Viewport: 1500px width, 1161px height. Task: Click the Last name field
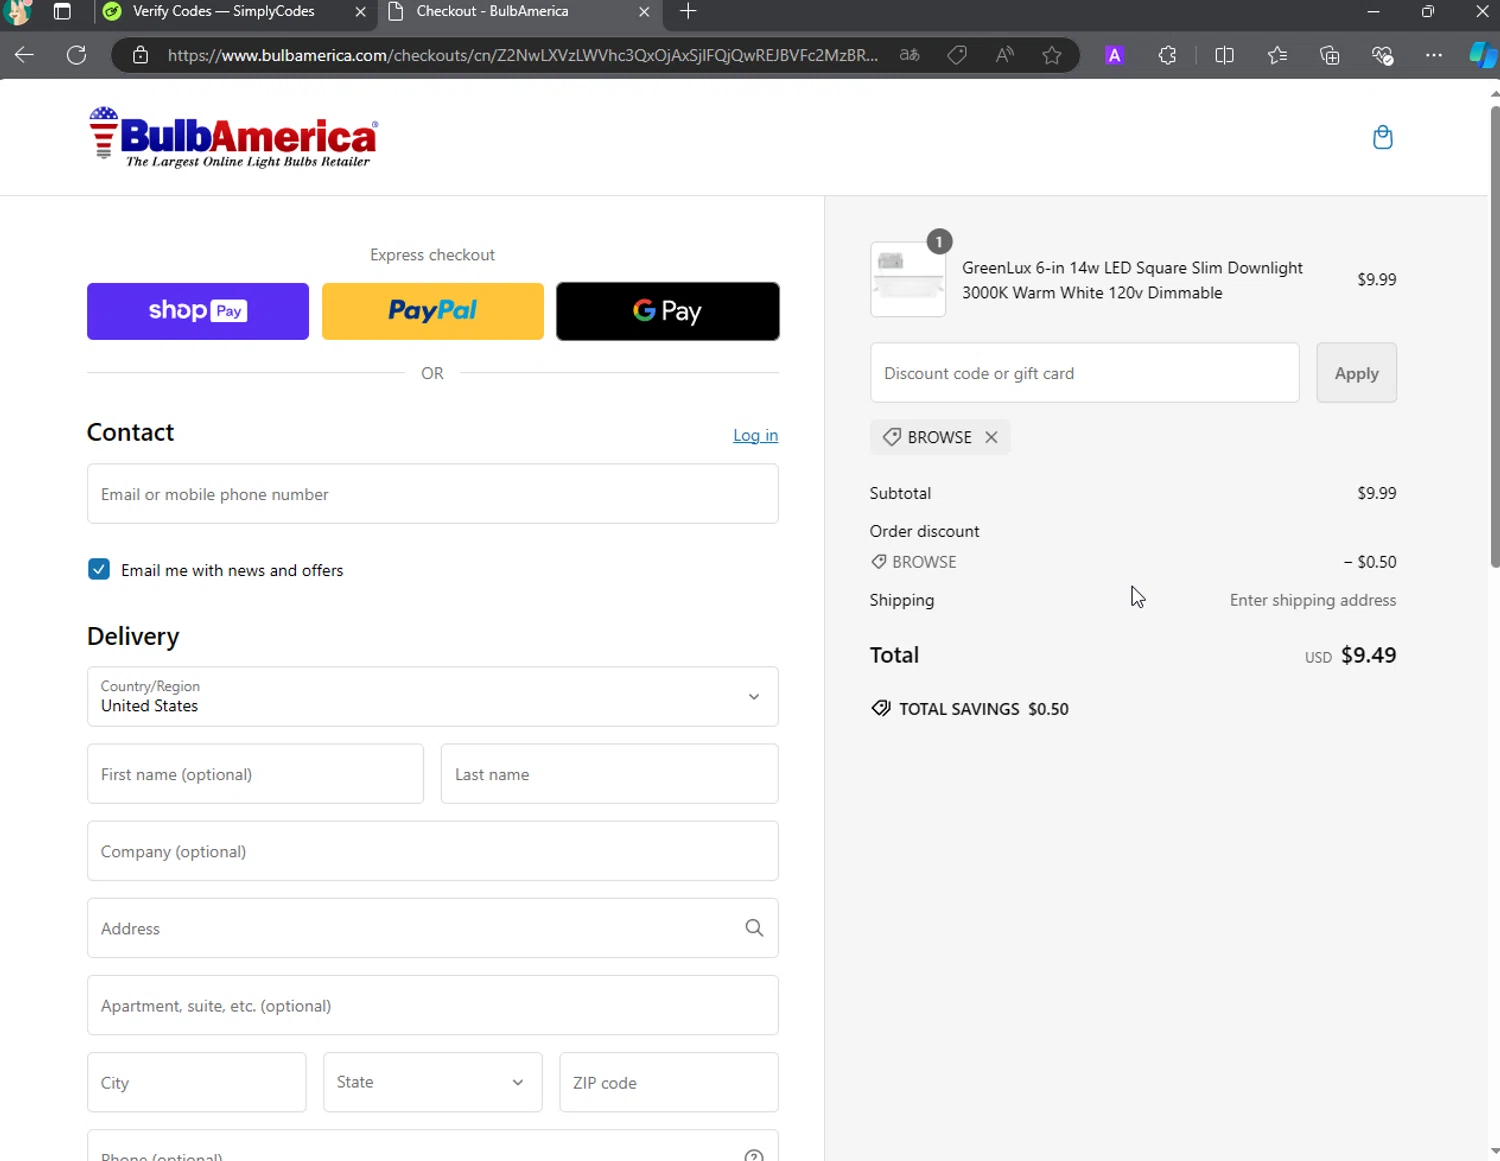point(609,774)
